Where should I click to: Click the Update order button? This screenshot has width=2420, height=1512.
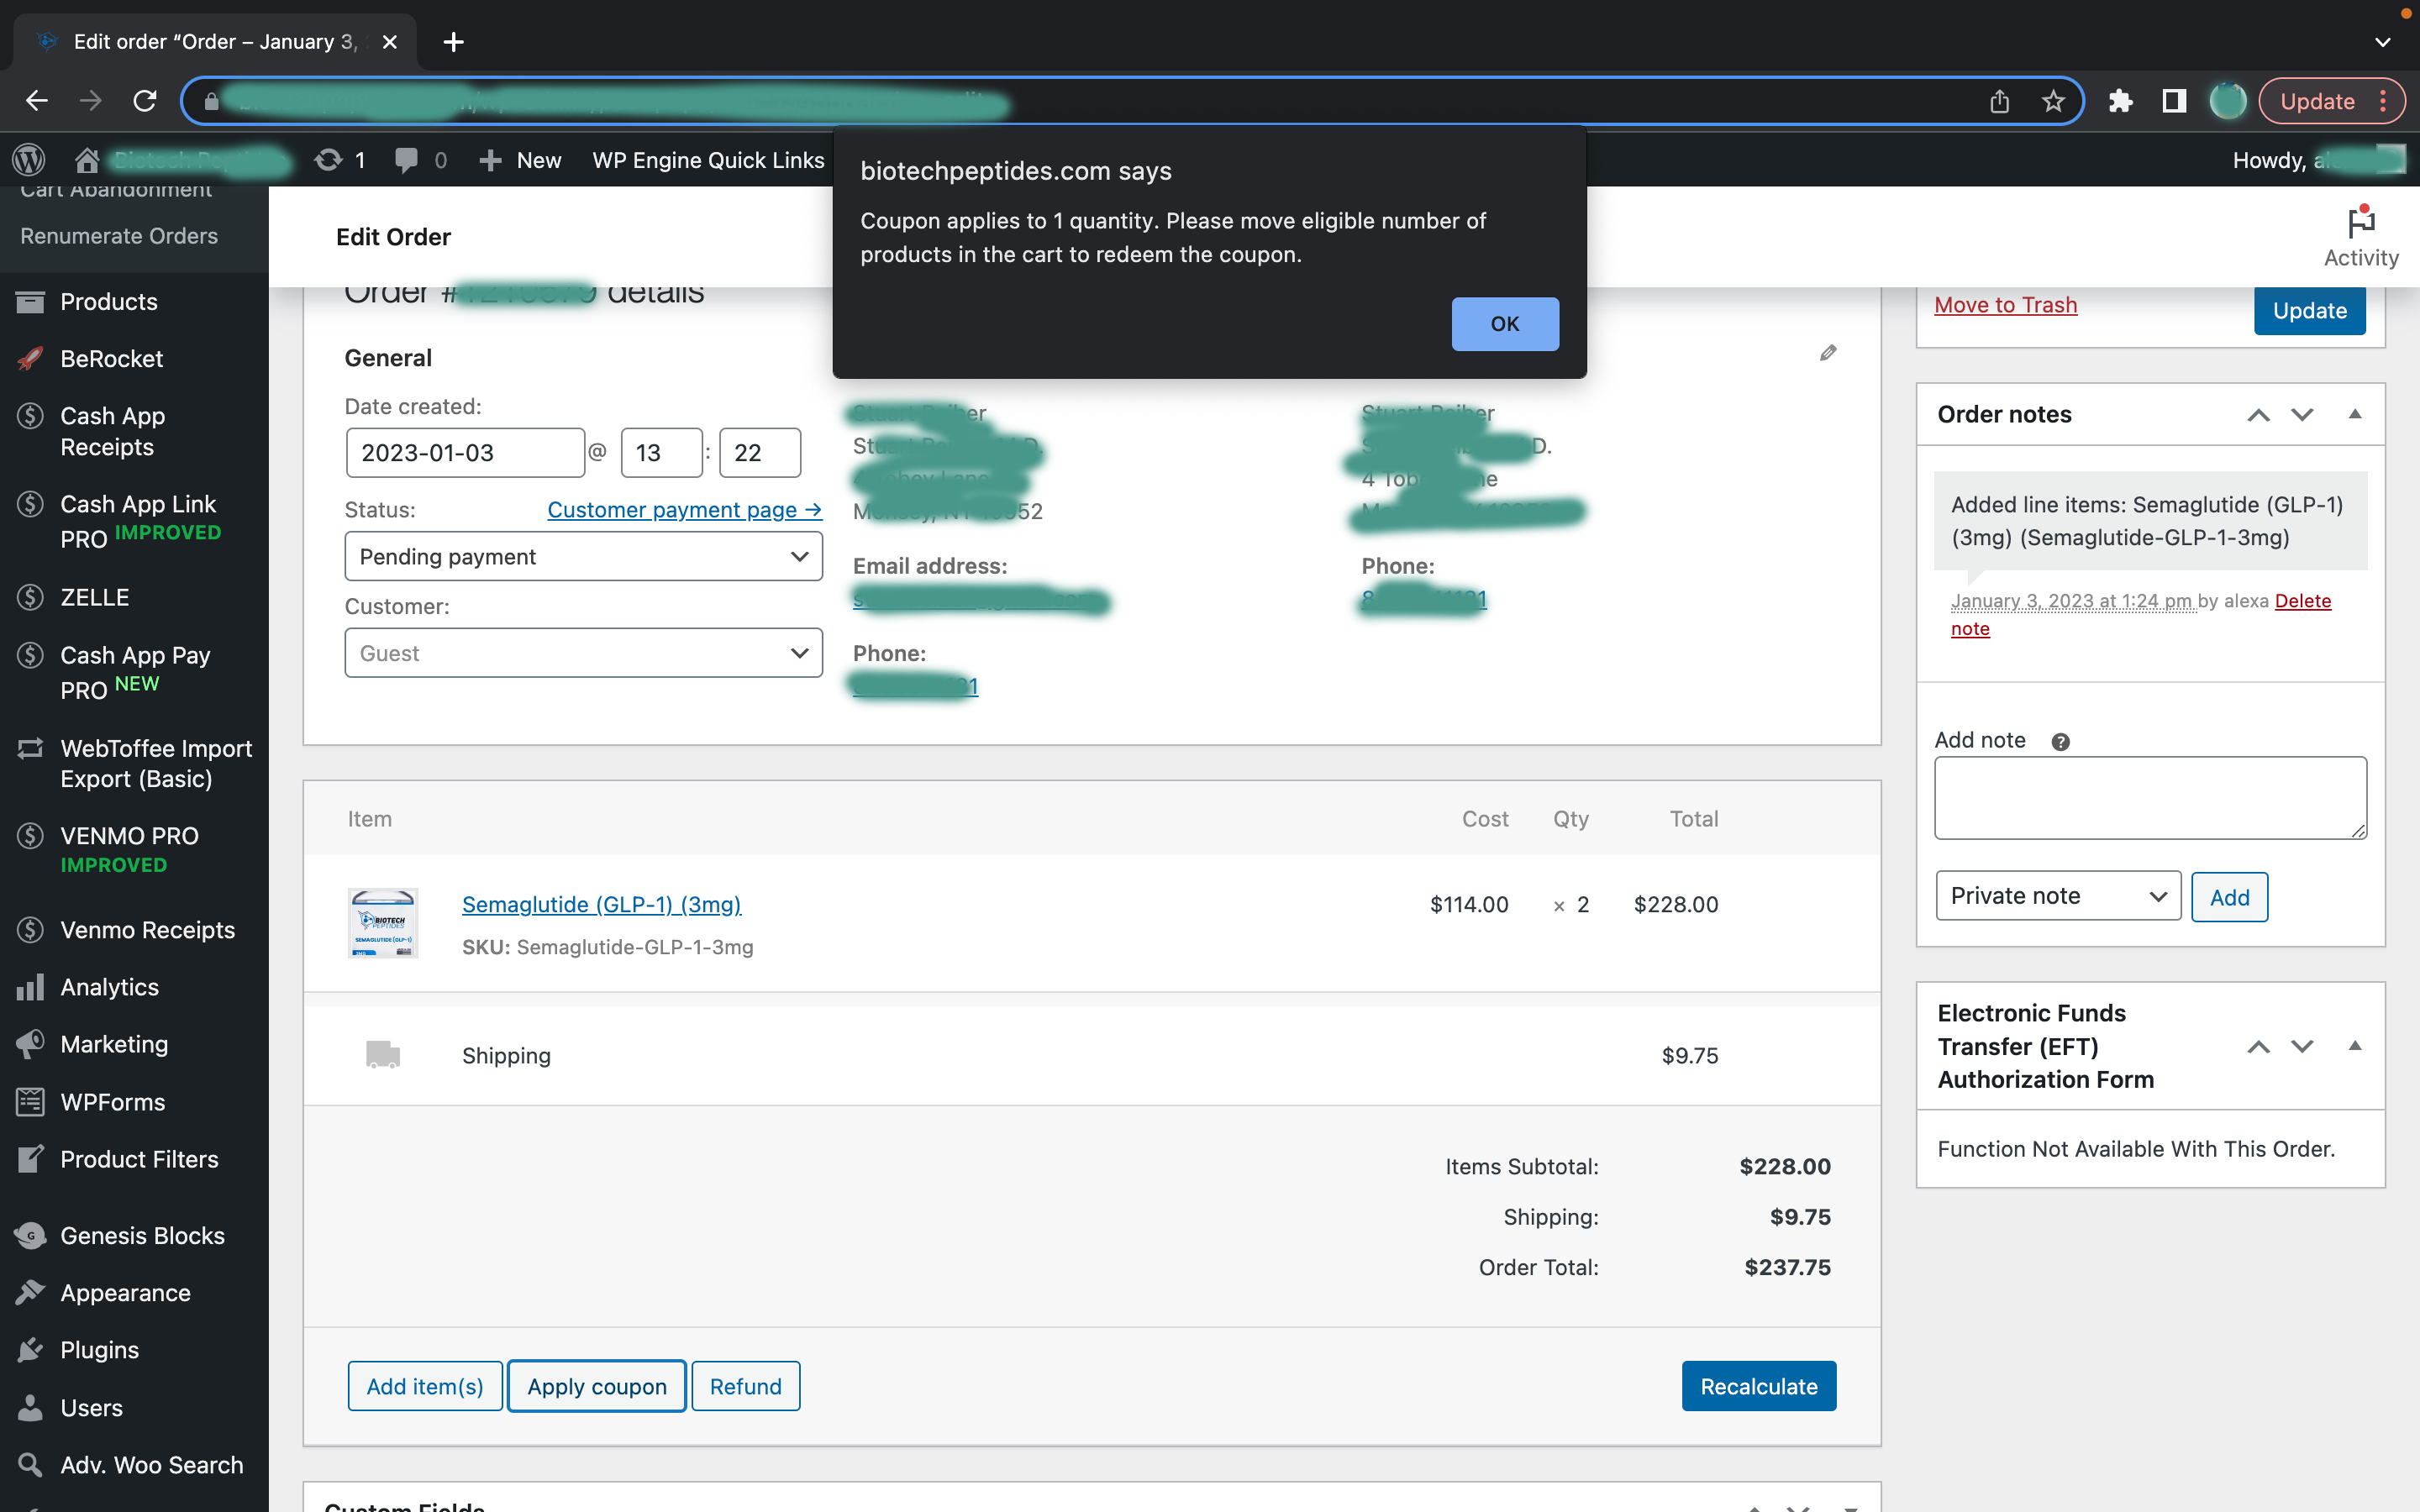[x=2308, y=310]
